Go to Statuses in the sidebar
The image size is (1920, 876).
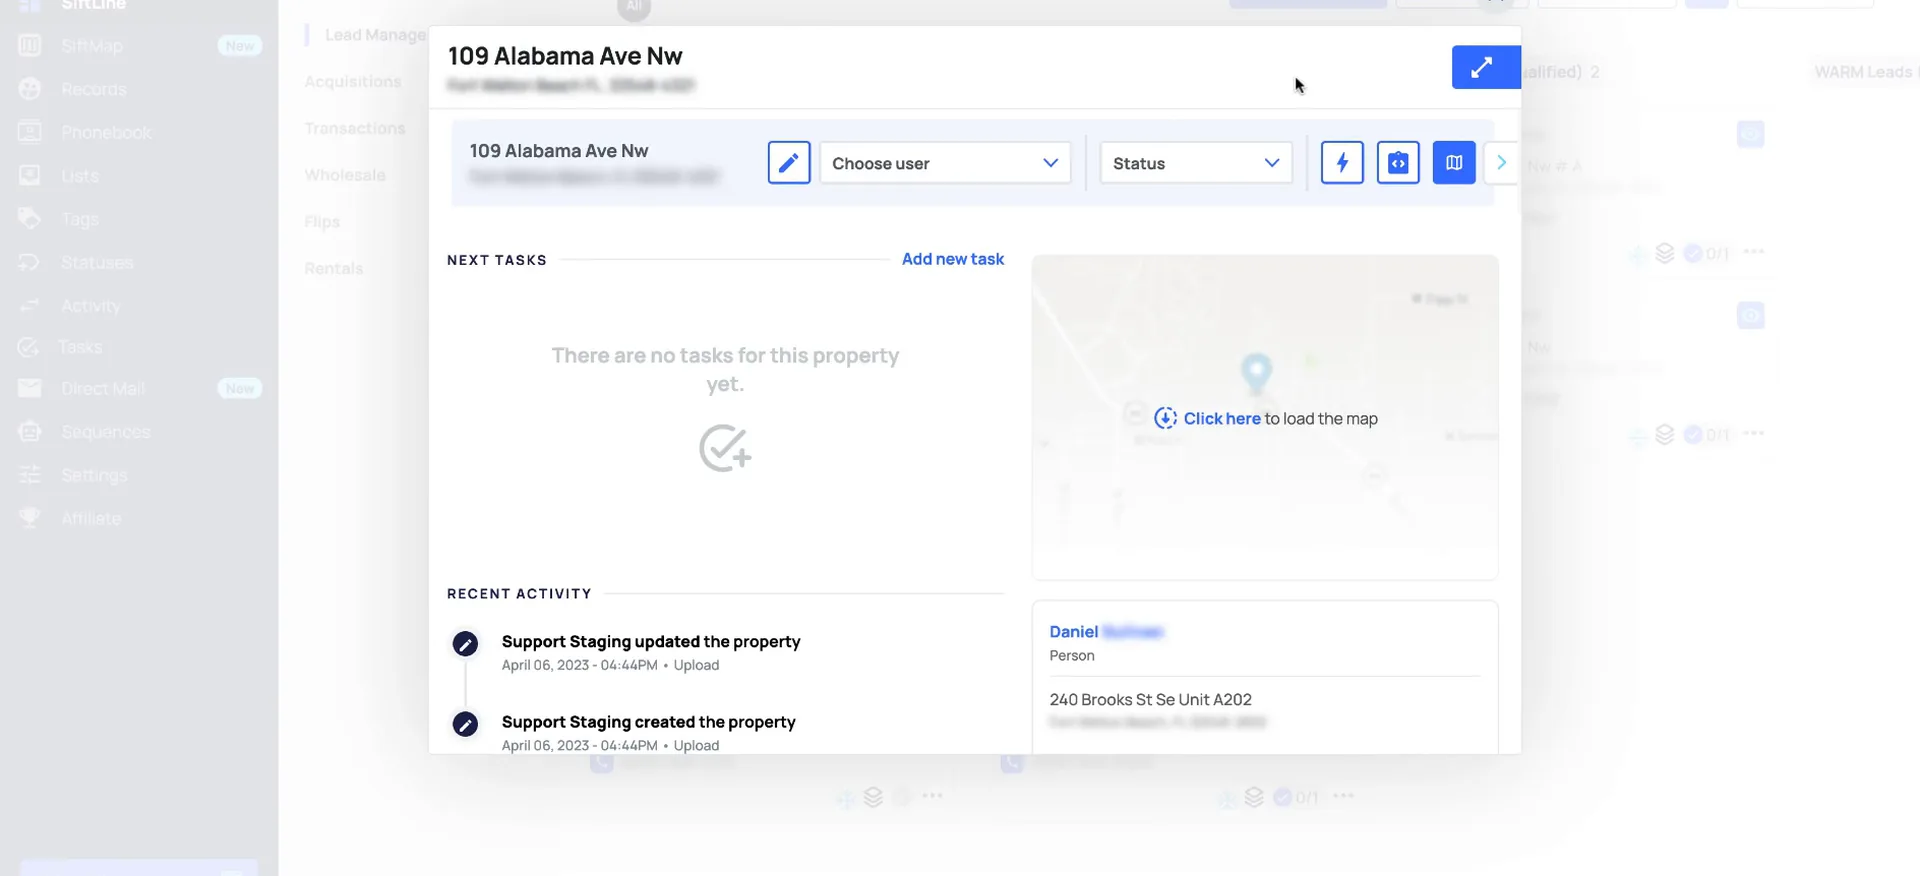(97, 262)
